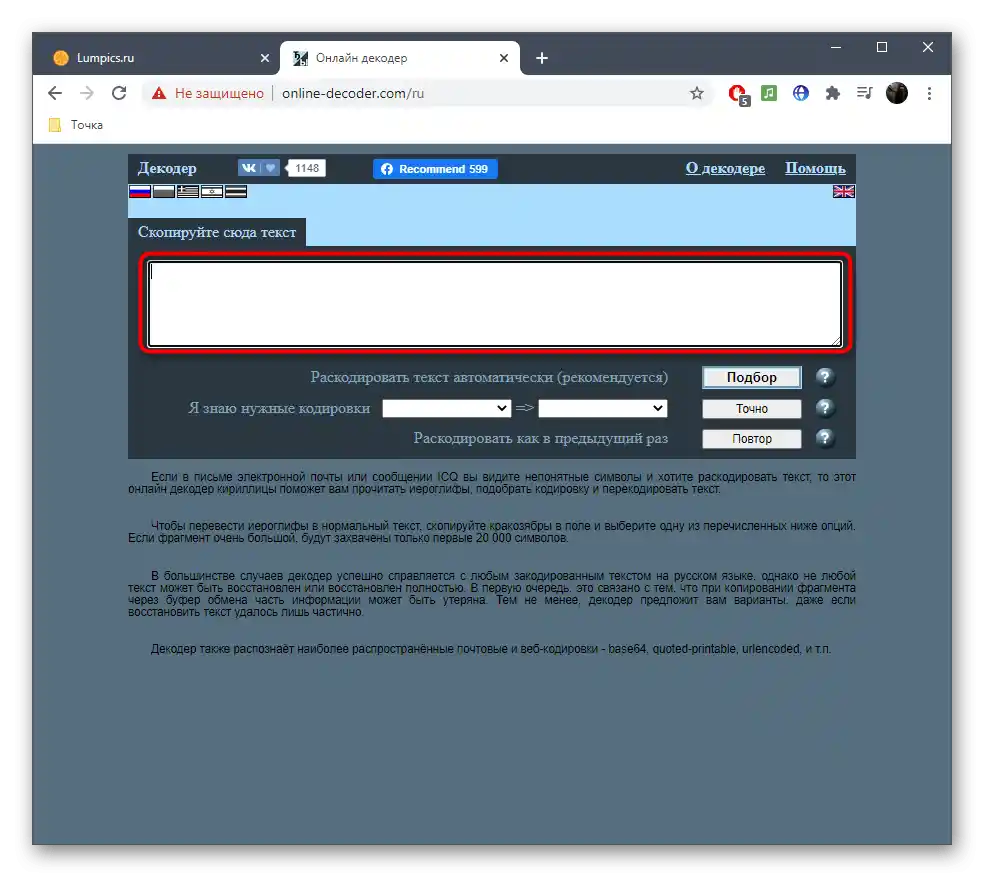Open the blue globe extension
984x877 pixels.
coord(801,94)
